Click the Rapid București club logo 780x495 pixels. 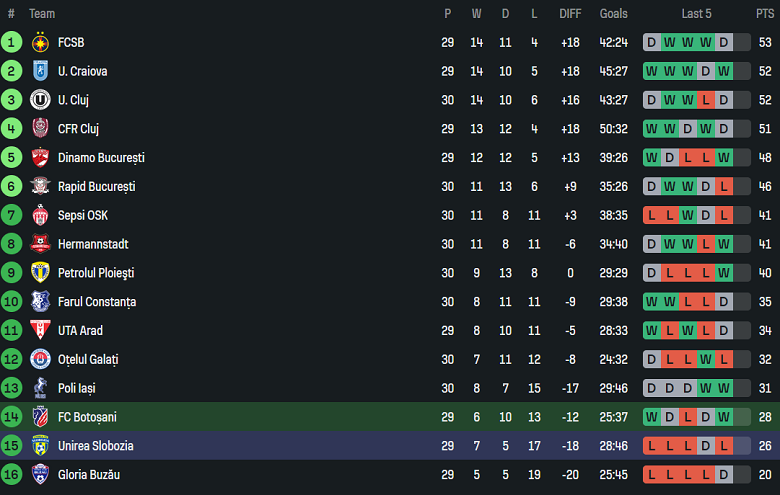[x=40, y=187]
